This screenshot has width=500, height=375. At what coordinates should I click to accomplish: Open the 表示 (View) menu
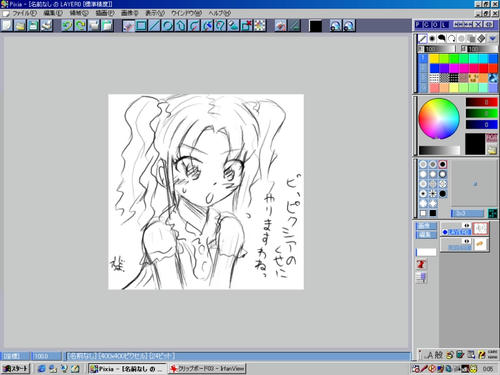[155, 13]
